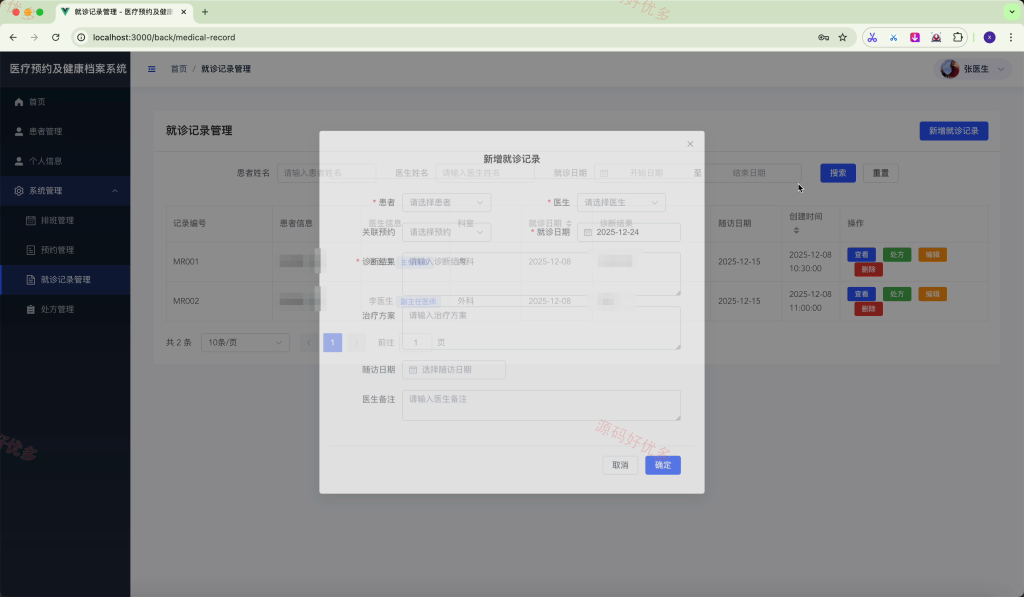The width and height of the screenshot is (1024, 597).
Task: Click the purple scissors extension icon
Action: click(x=872, y=37)
